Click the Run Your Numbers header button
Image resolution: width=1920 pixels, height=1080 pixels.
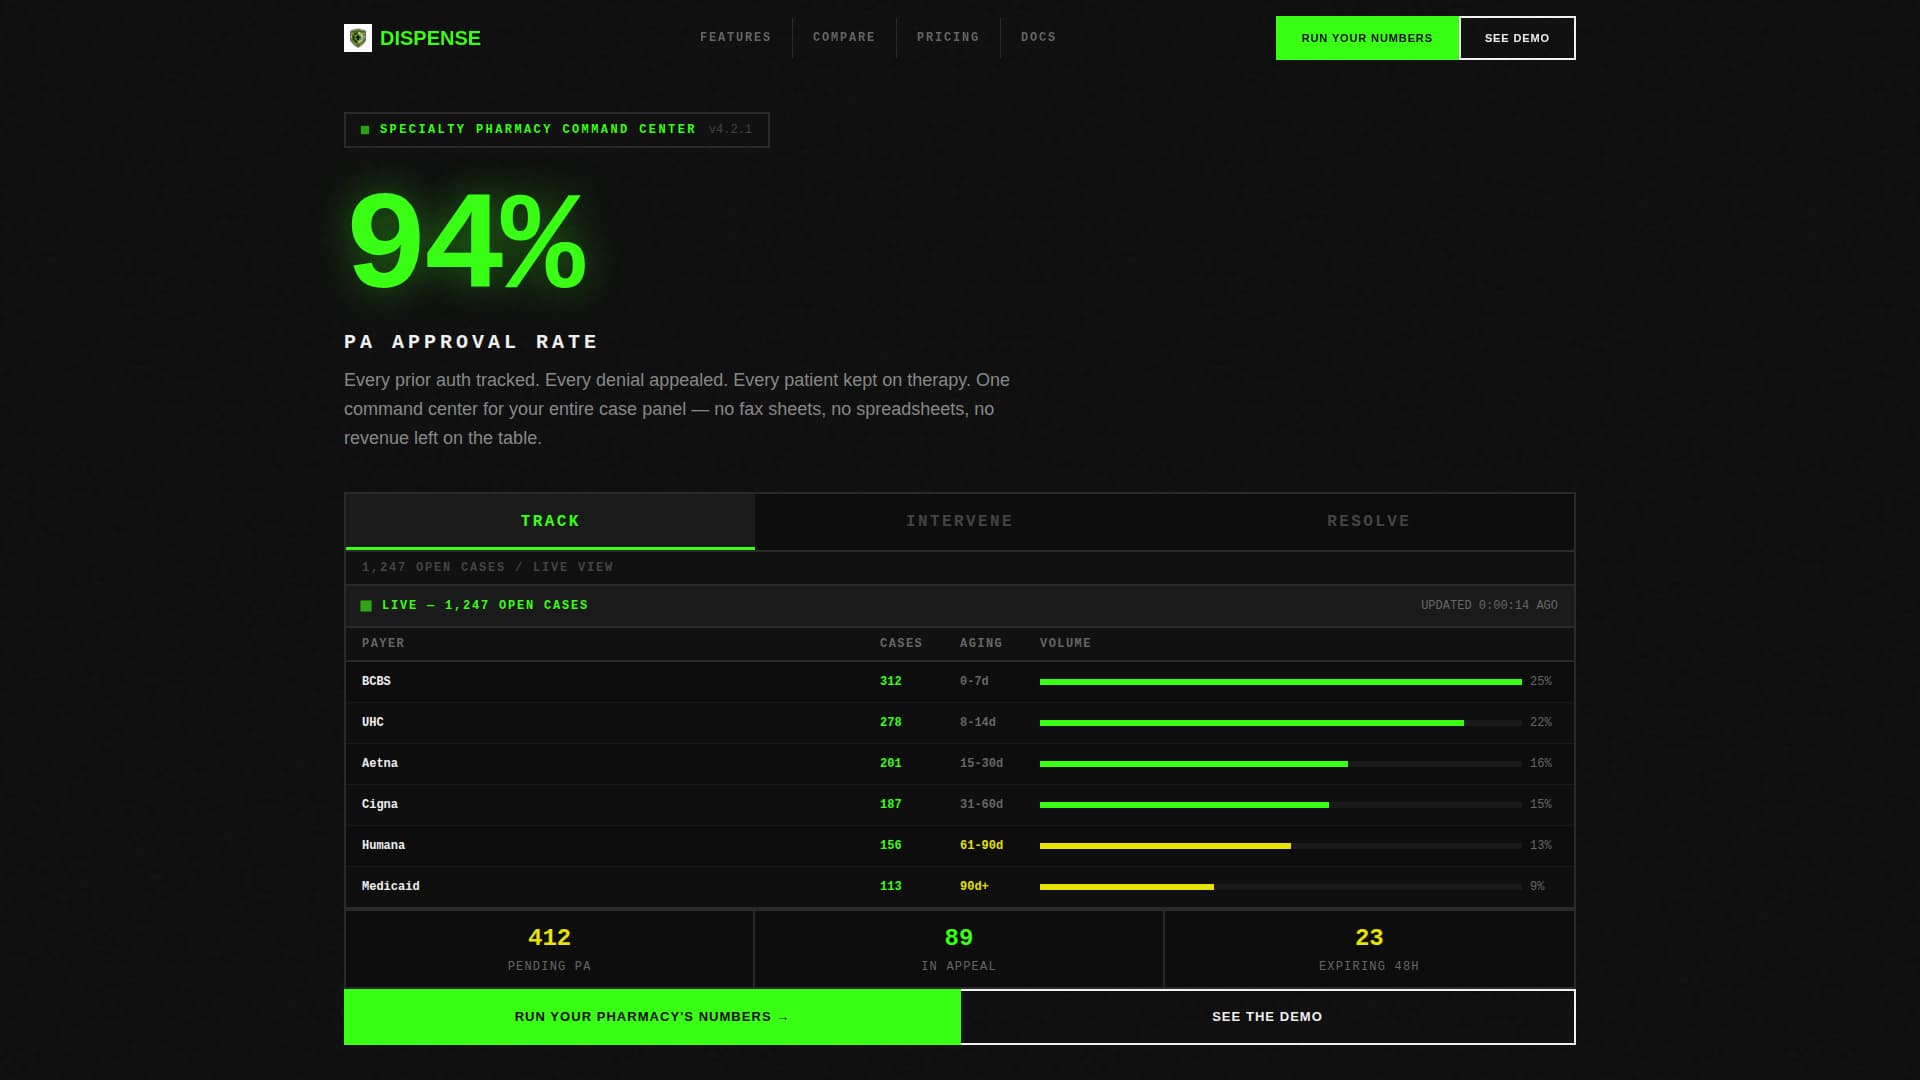click(x=1367, y=38)
